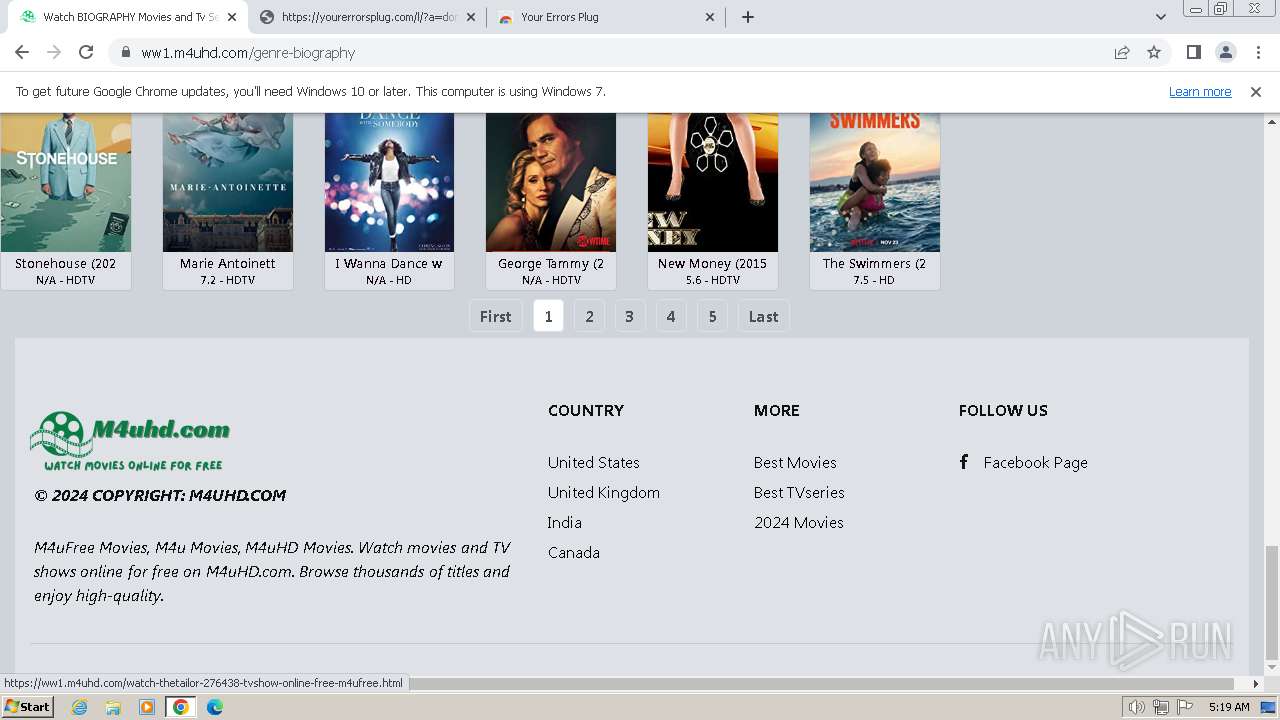Image resolution: width=1280 pixels, height=720 pixels.
Task: Close the Your Errors Plug tab
Action: (710, 17)
